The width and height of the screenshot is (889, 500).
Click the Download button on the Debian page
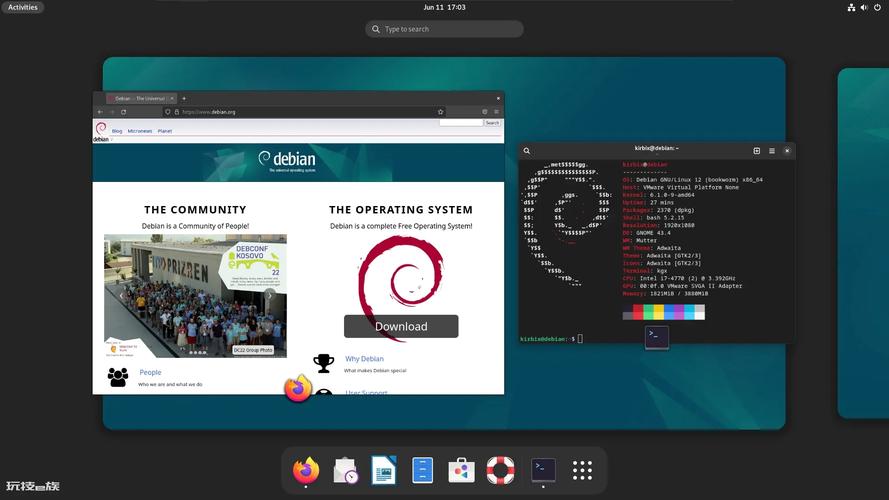tap(401, 327)
